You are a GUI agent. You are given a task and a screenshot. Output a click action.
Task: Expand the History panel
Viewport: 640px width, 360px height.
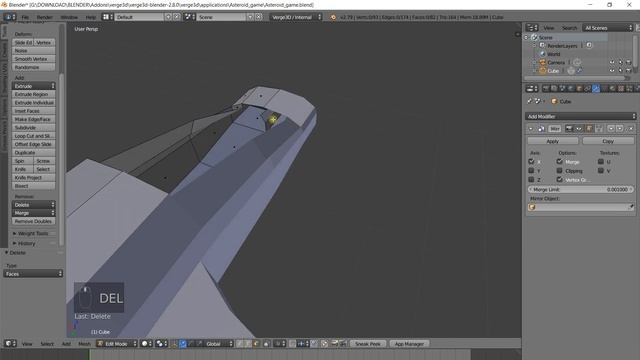[27, 243]
